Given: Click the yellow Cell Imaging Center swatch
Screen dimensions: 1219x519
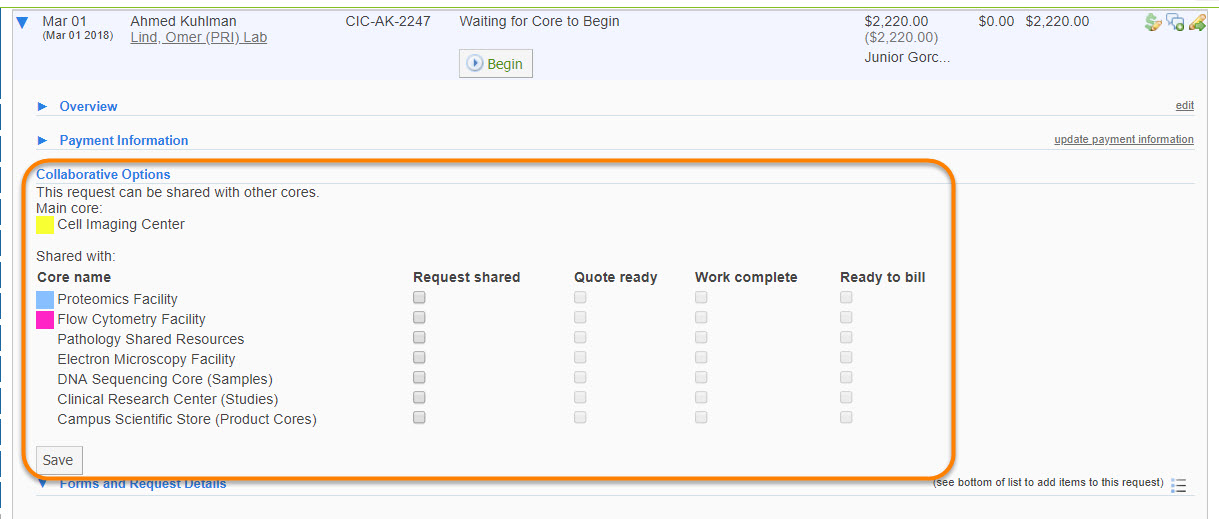Looking at the screenshot, I should 45,225.
